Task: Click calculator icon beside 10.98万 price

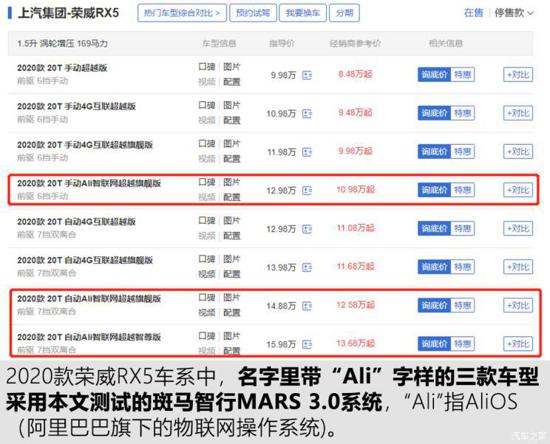Action: click(x=307, y=114)
